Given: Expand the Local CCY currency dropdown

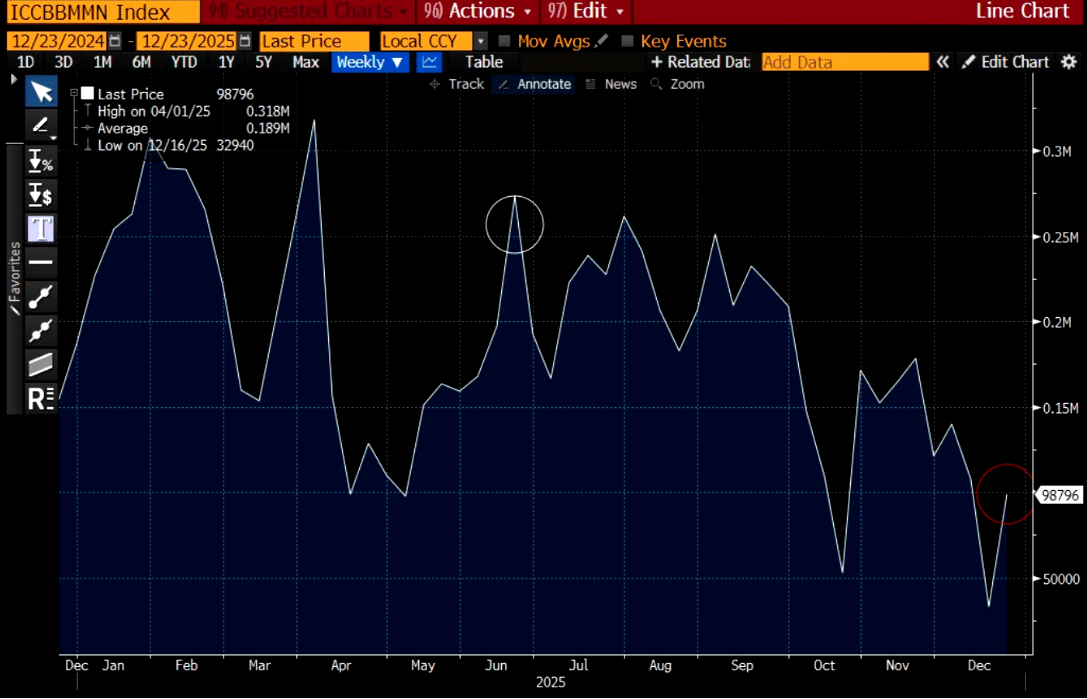Looking at the screenshot, I should [x=480, y=41].
